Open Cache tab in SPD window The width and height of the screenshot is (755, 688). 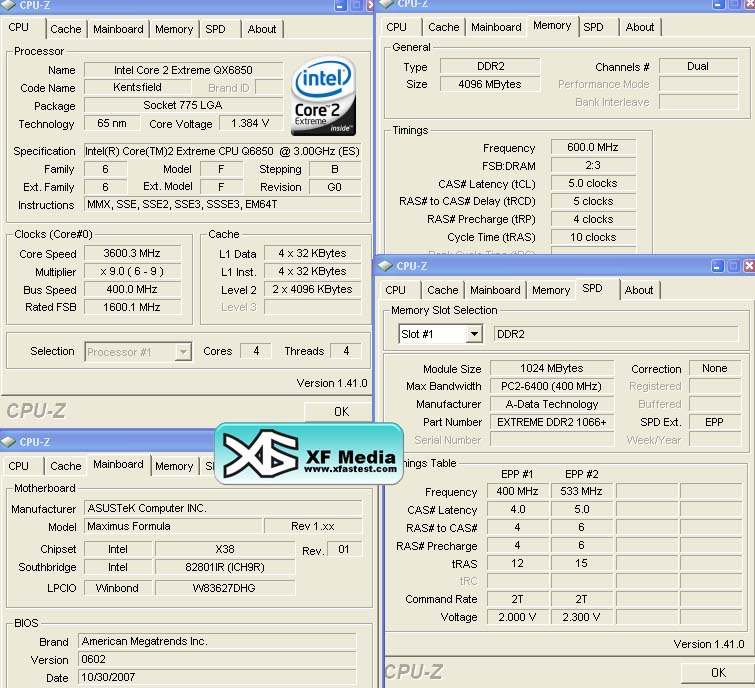[x=443, y=290]
